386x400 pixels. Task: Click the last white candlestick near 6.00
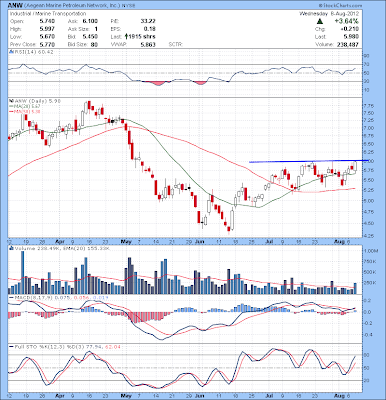(x=355, y=167)
